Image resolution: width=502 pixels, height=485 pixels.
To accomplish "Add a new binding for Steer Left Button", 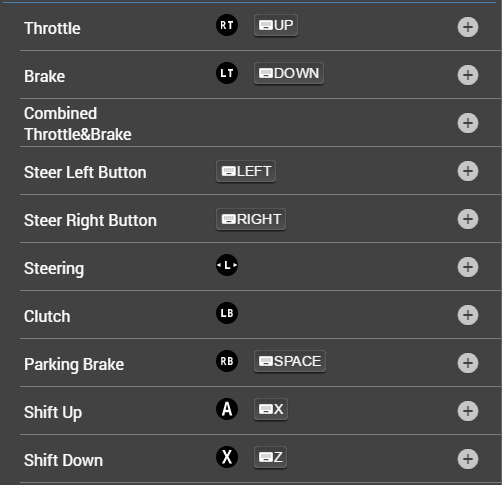I will (468, 171).
